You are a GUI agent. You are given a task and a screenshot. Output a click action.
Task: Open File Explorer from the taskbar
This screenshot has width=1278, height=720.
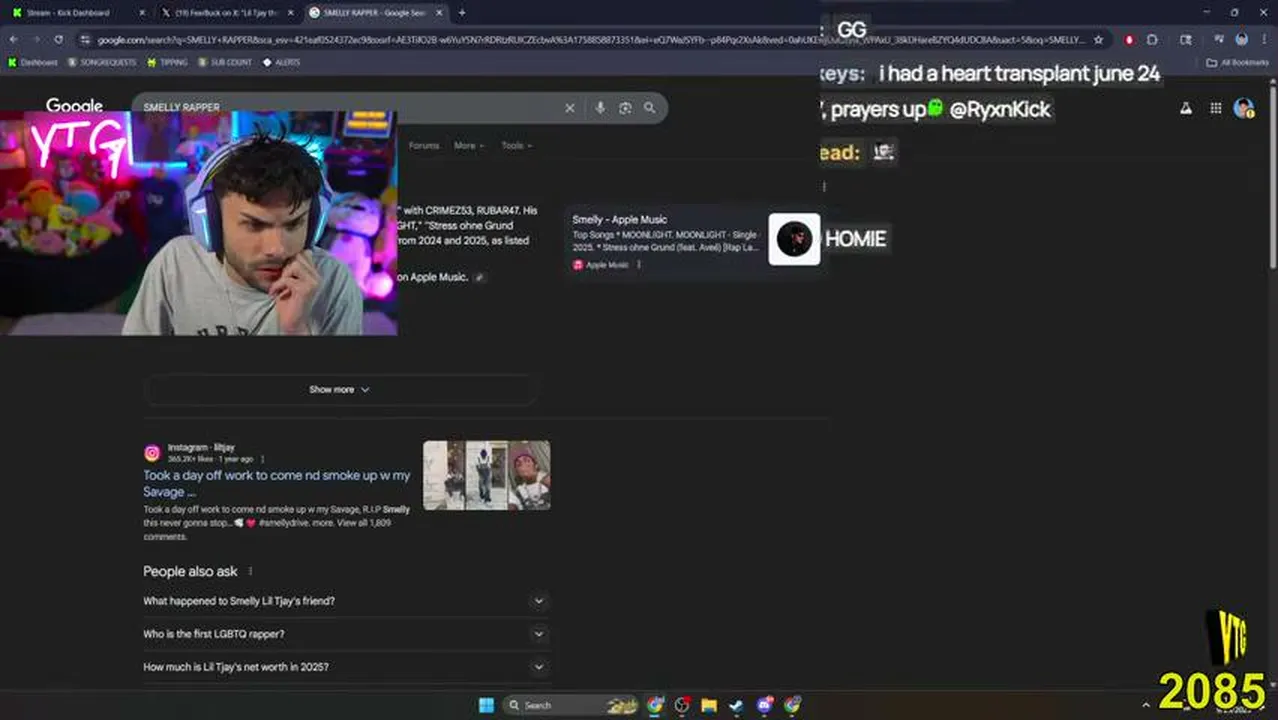click(709, 705)
